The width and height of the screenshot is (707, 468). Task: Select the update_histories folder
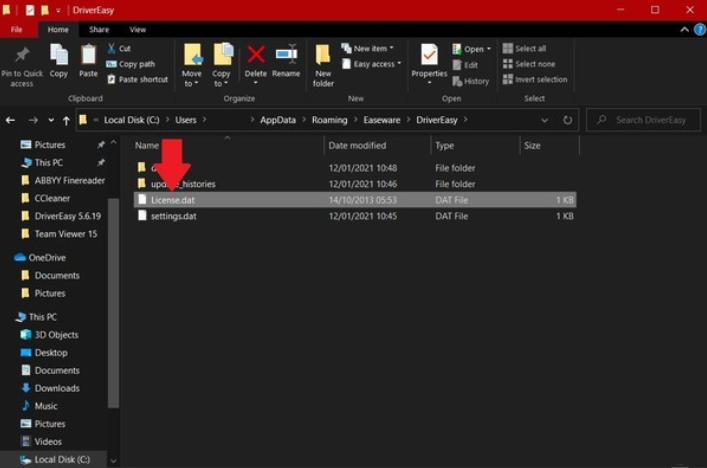pos(355,184)
